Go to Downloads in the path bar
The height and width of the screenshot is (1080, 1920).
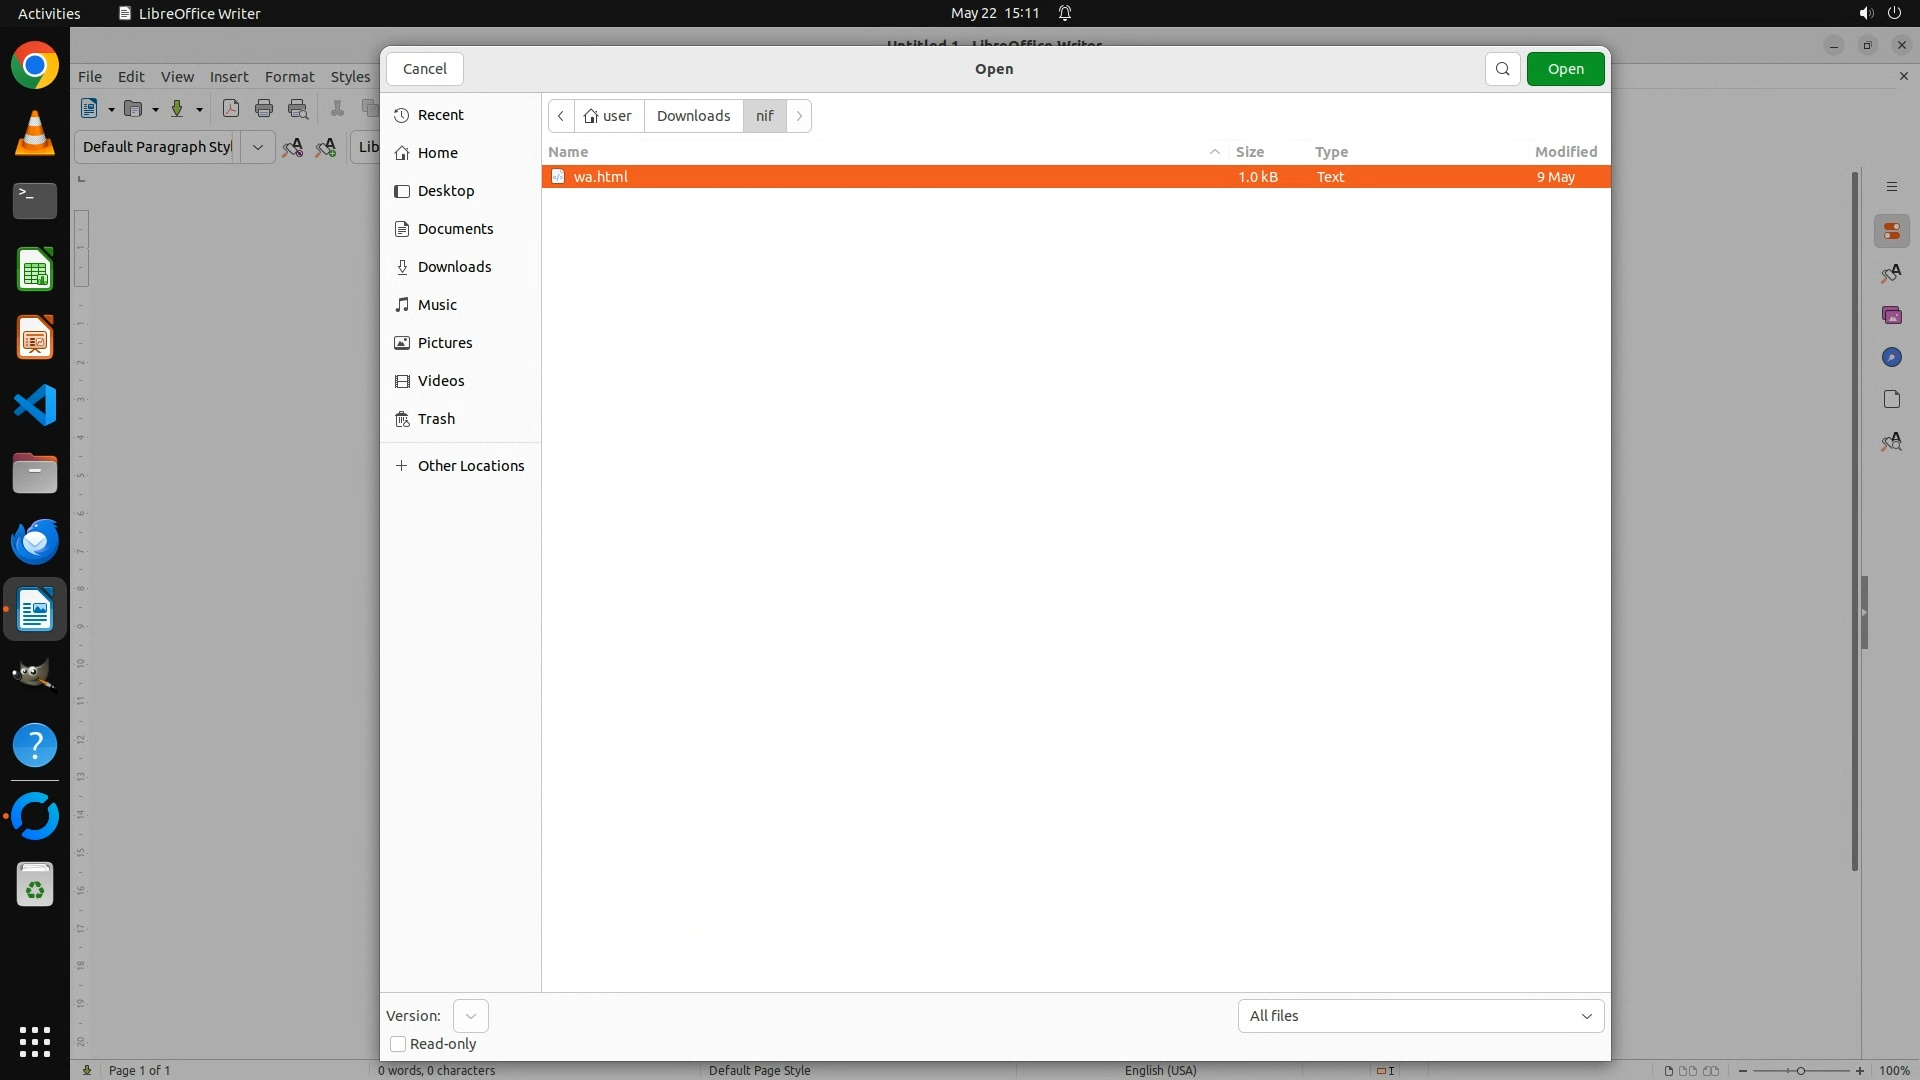coord(693,116)
